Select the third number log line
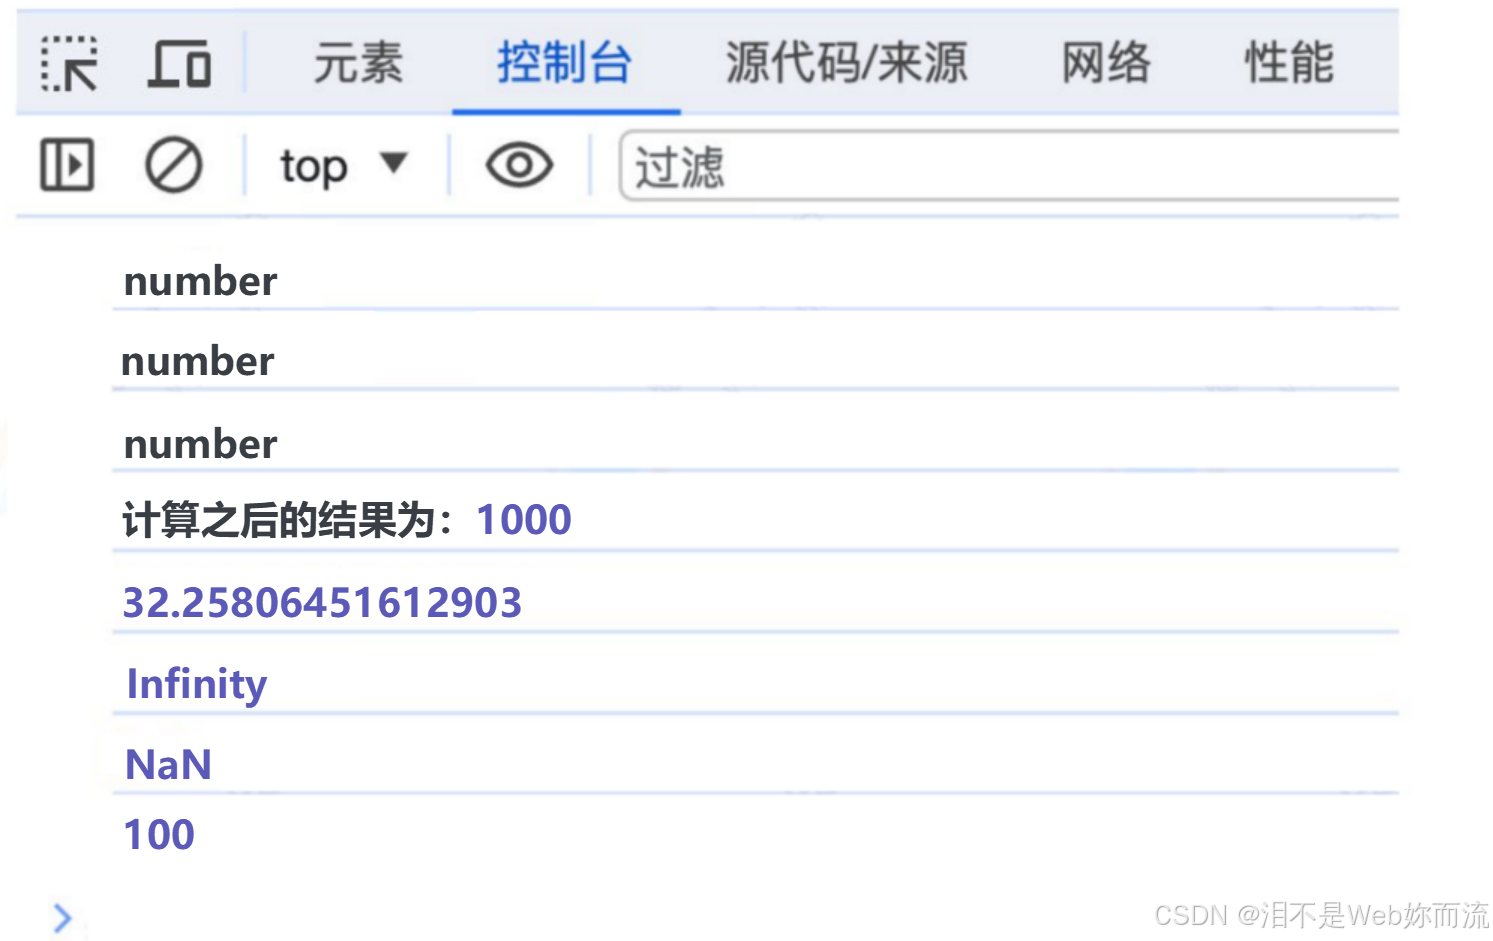Screen dimensions: 1493x941 click(200, 444)
